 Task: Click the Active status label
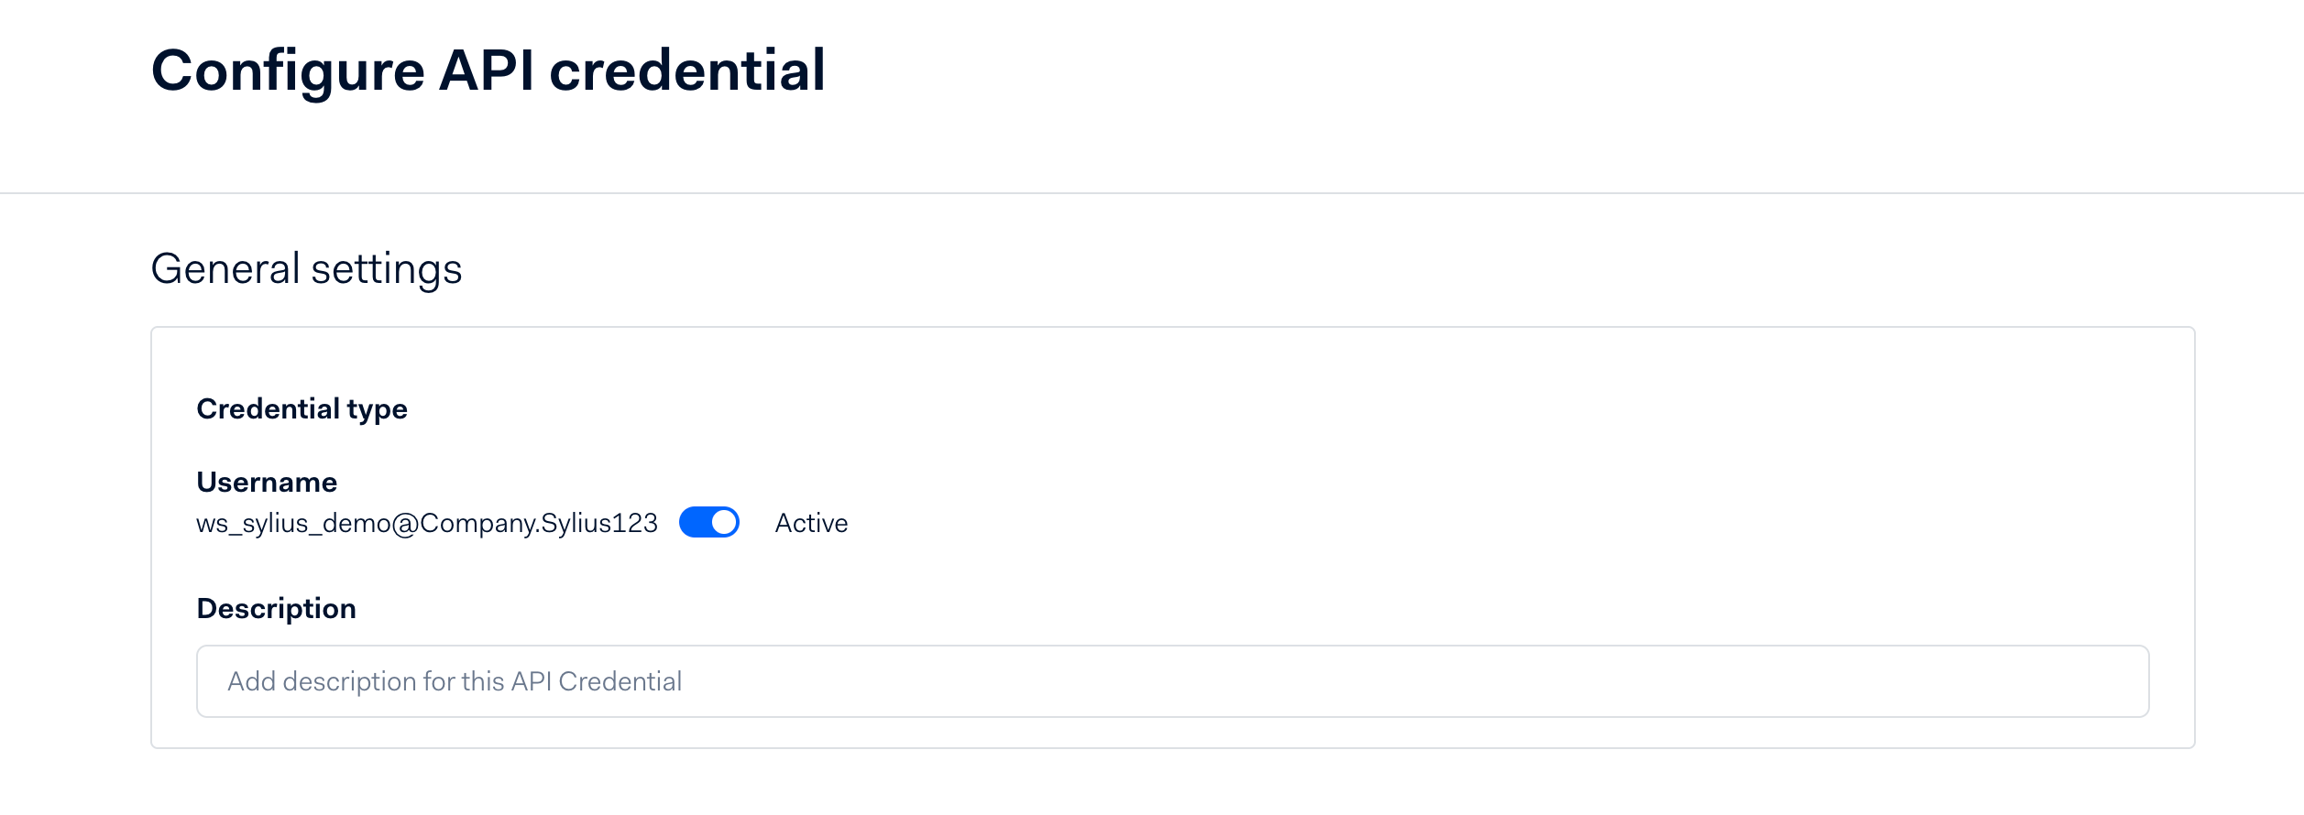click(x=811, y=523)
